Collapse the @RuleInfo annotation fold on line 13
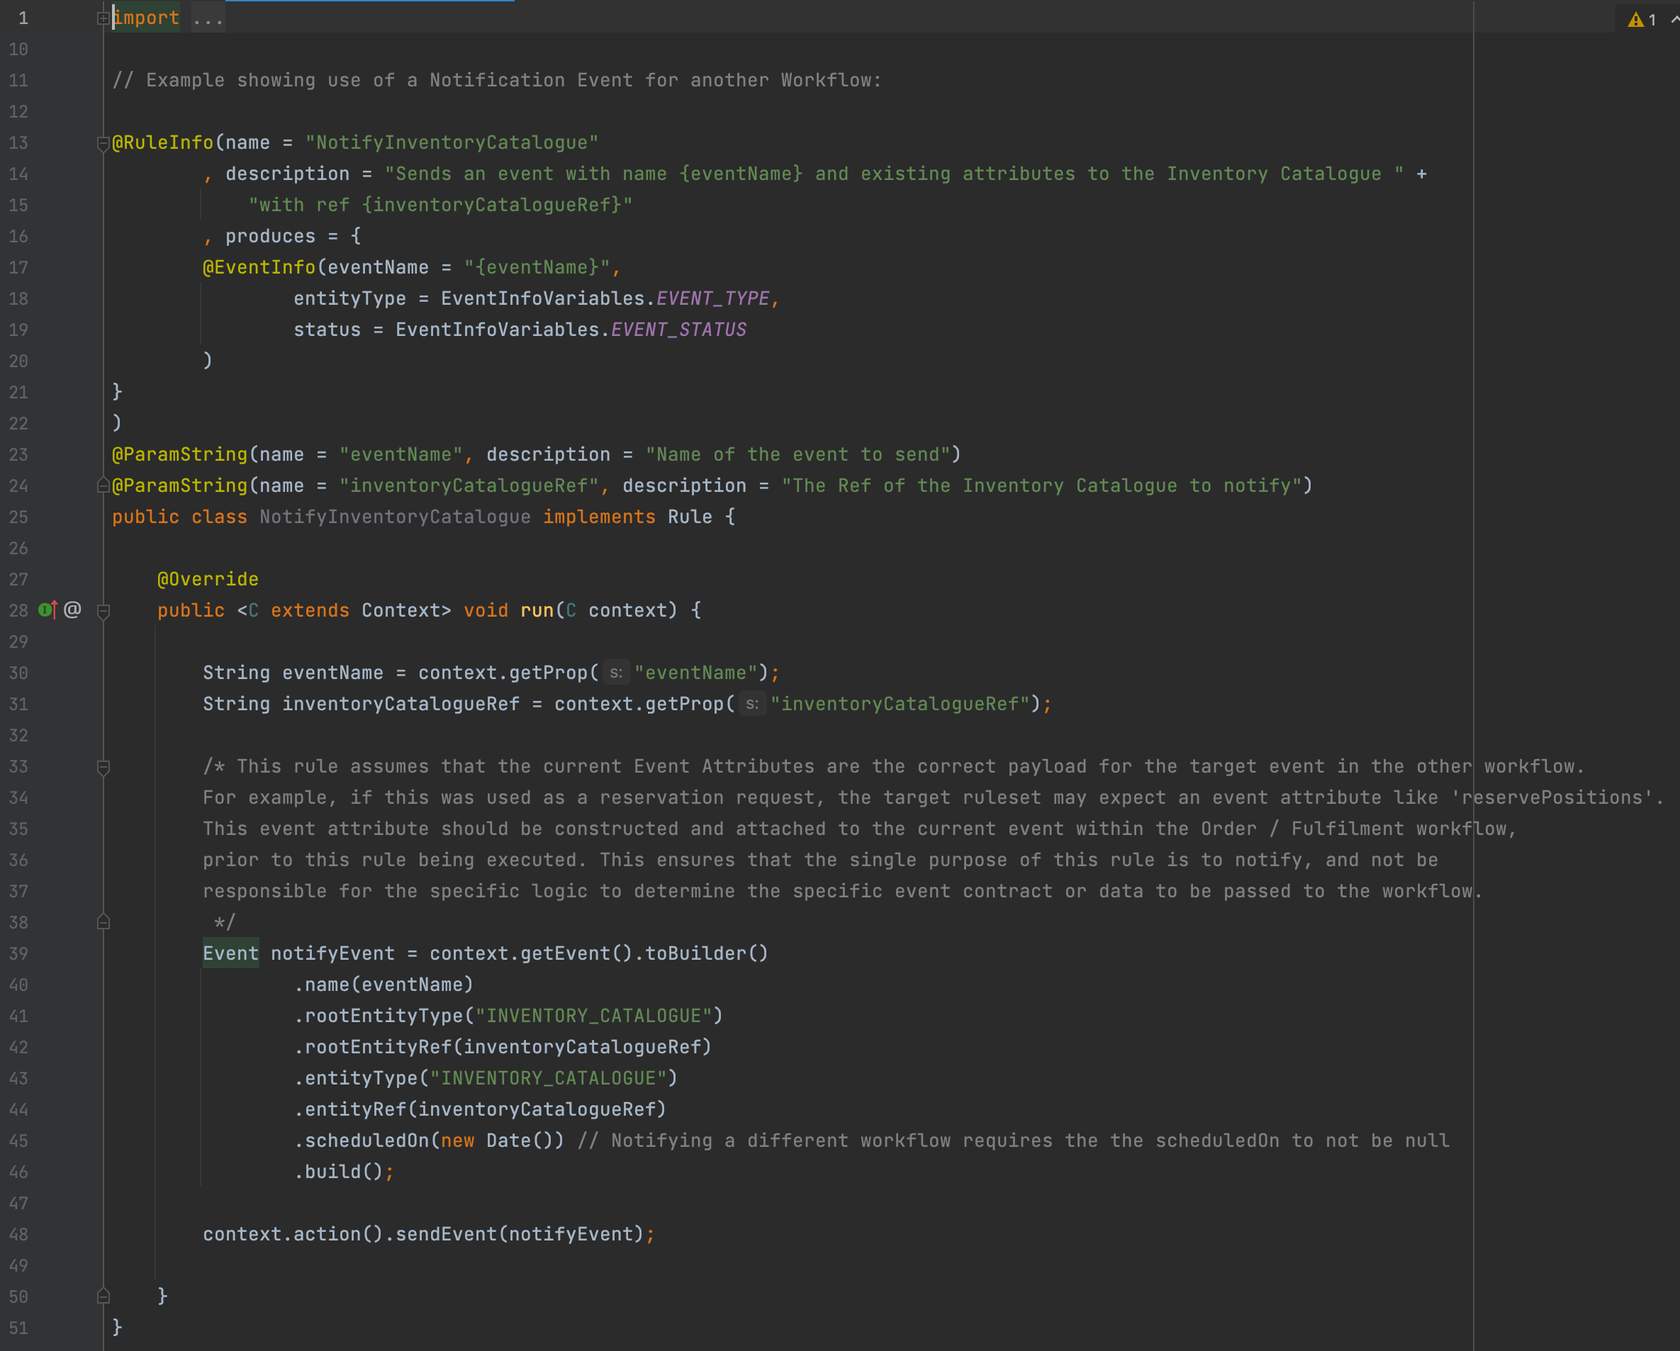The width and height of the screenshot is (1680, 1351). (x=103, y=143)
